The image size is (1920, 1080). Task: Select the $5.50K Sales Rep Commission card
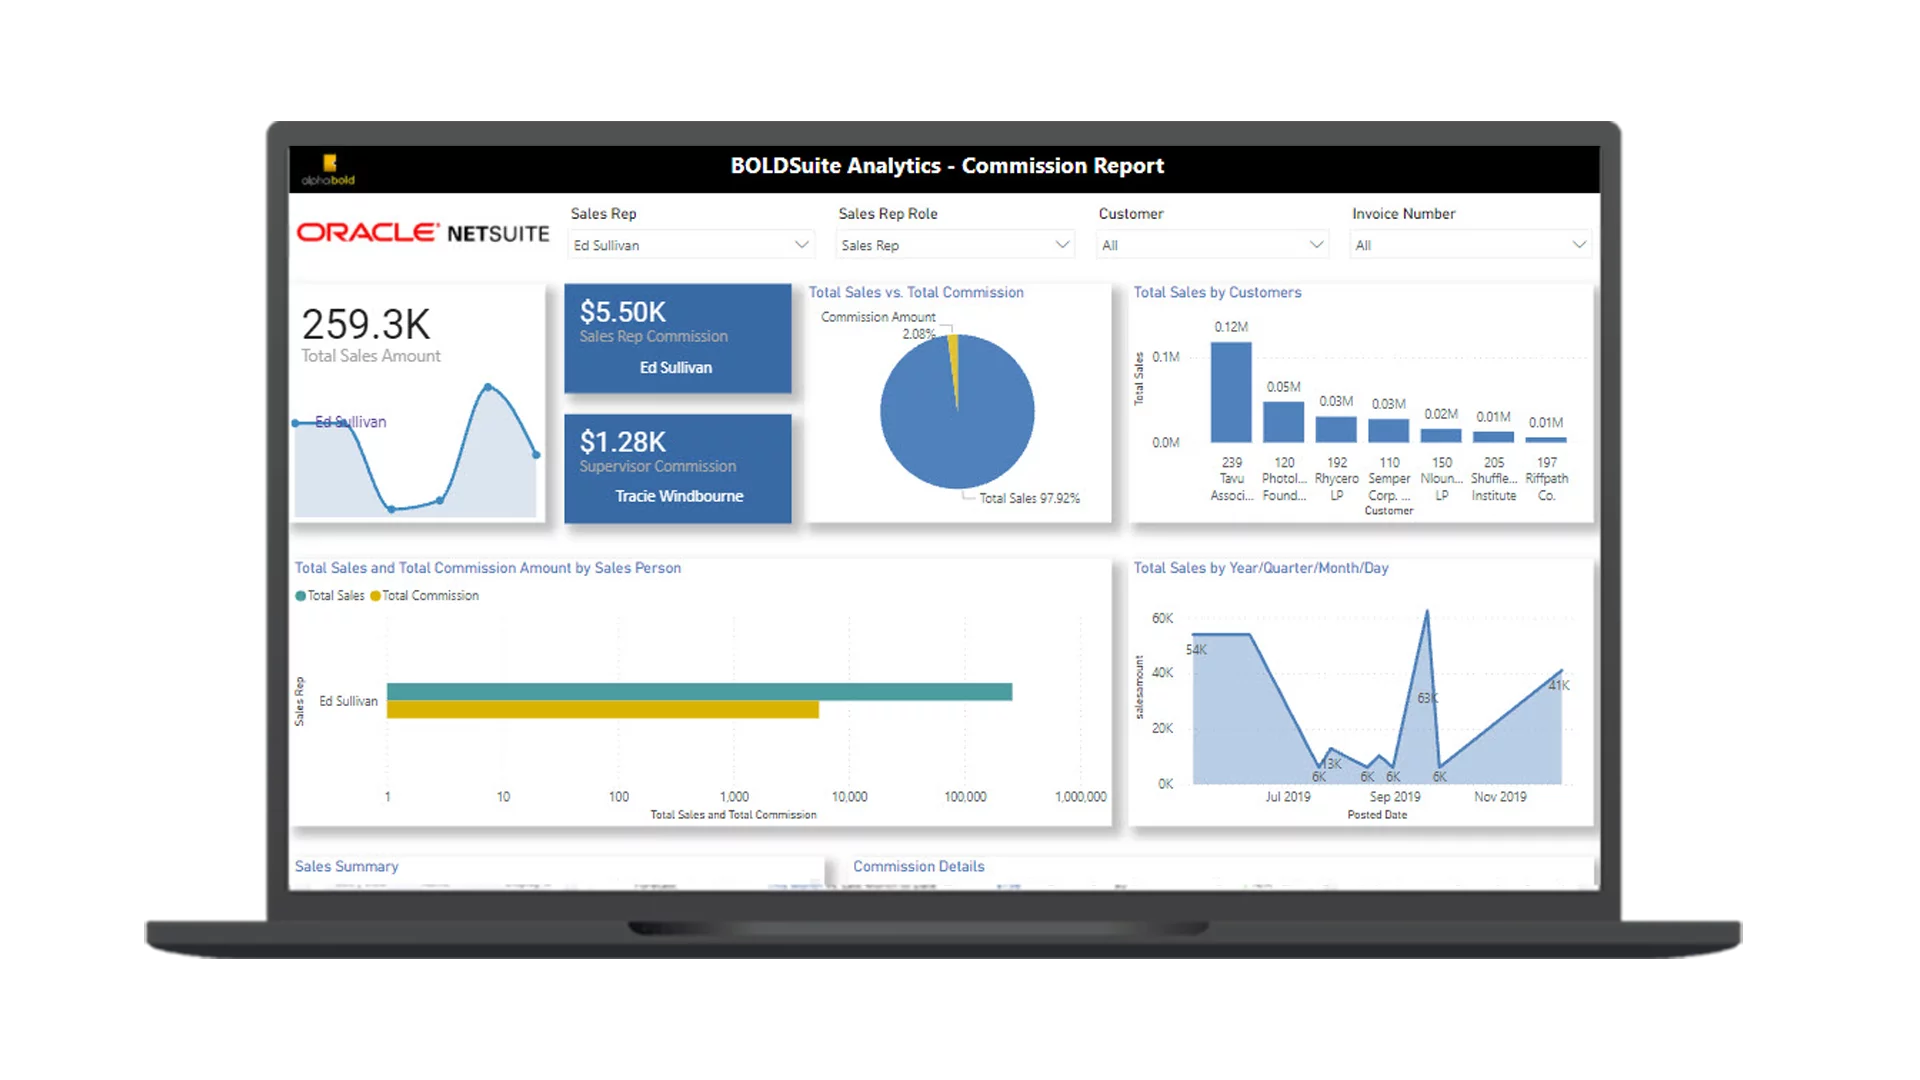678,338
